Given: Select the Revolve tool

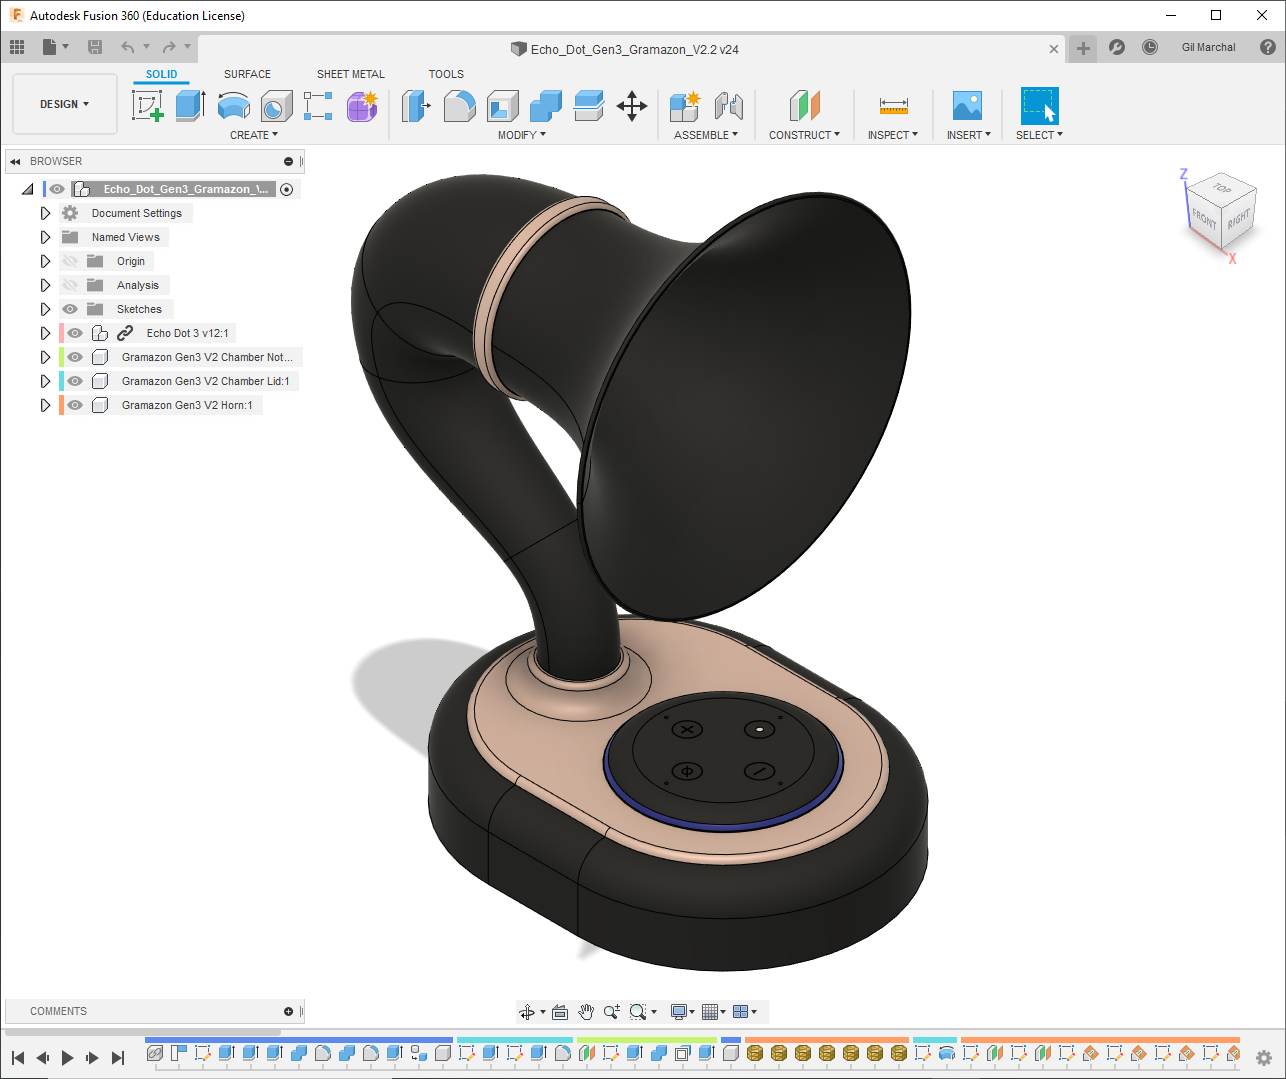Looking at the screenshot, I should point(233,105).
